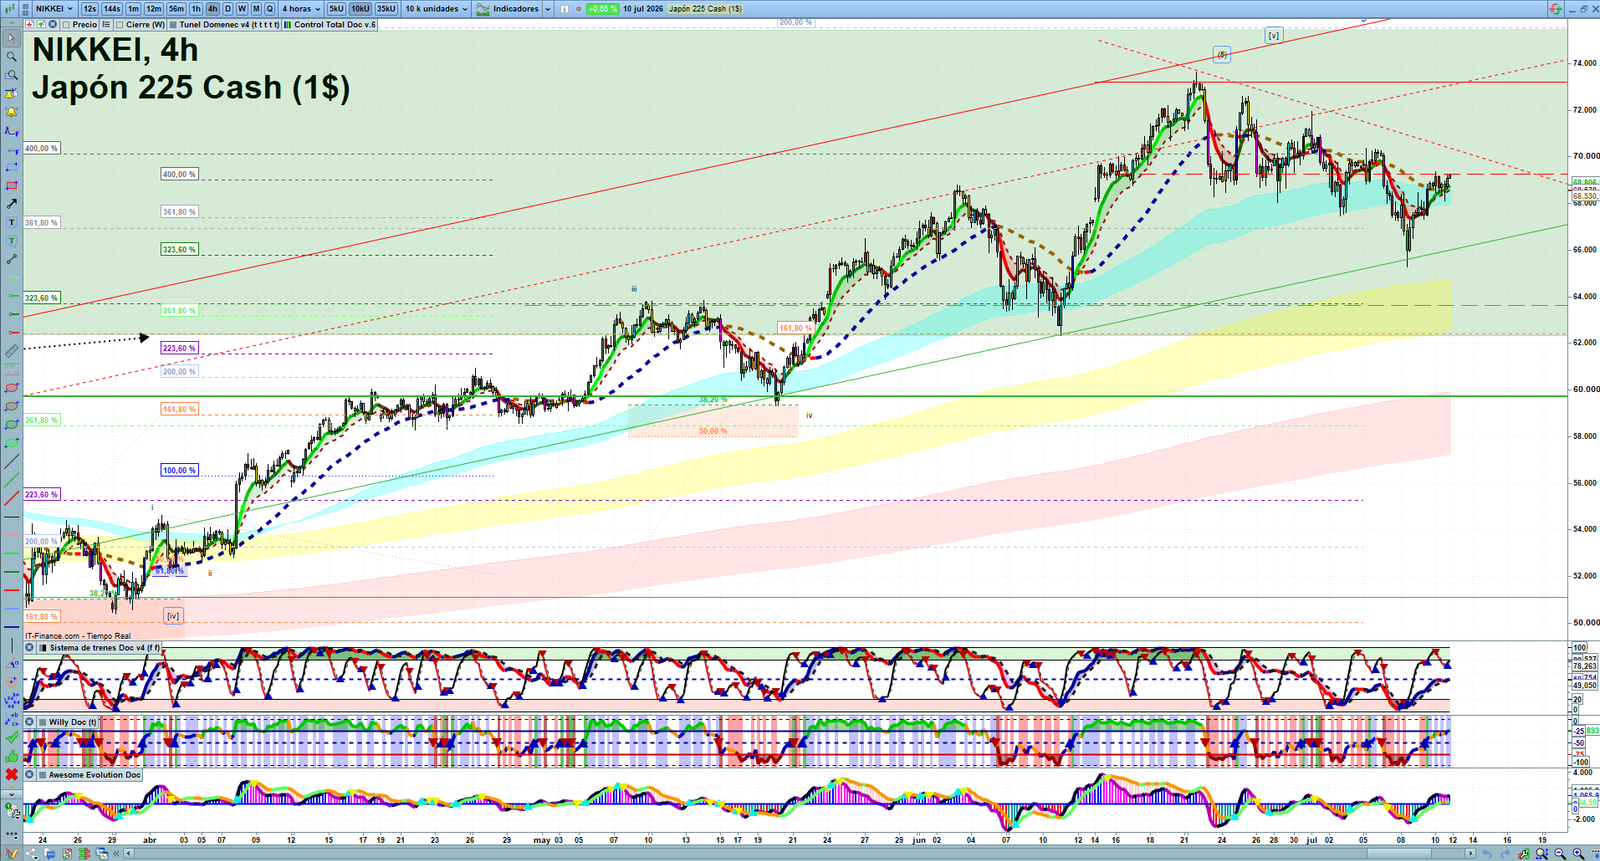Viewport: 1600px width, 861px height.
Task: Close the Sistema de trenes Doc panel
Action: tap(29, 648)
